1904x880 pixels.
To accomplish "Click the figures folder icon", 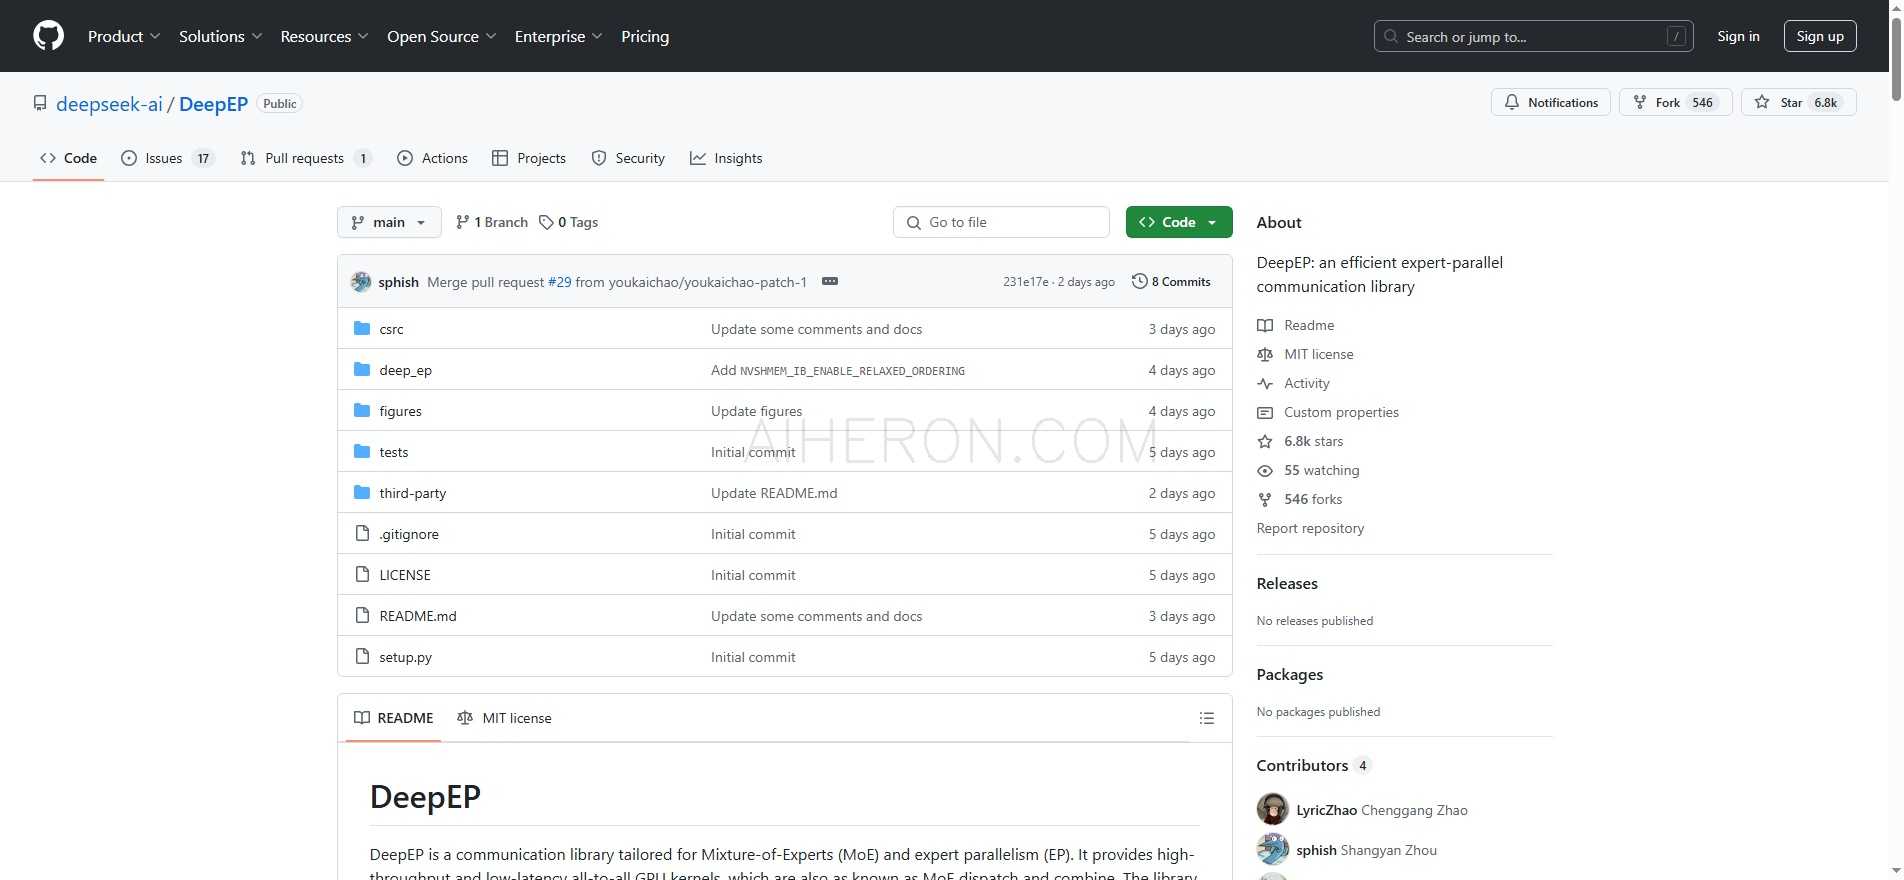I will click(362, 411).
